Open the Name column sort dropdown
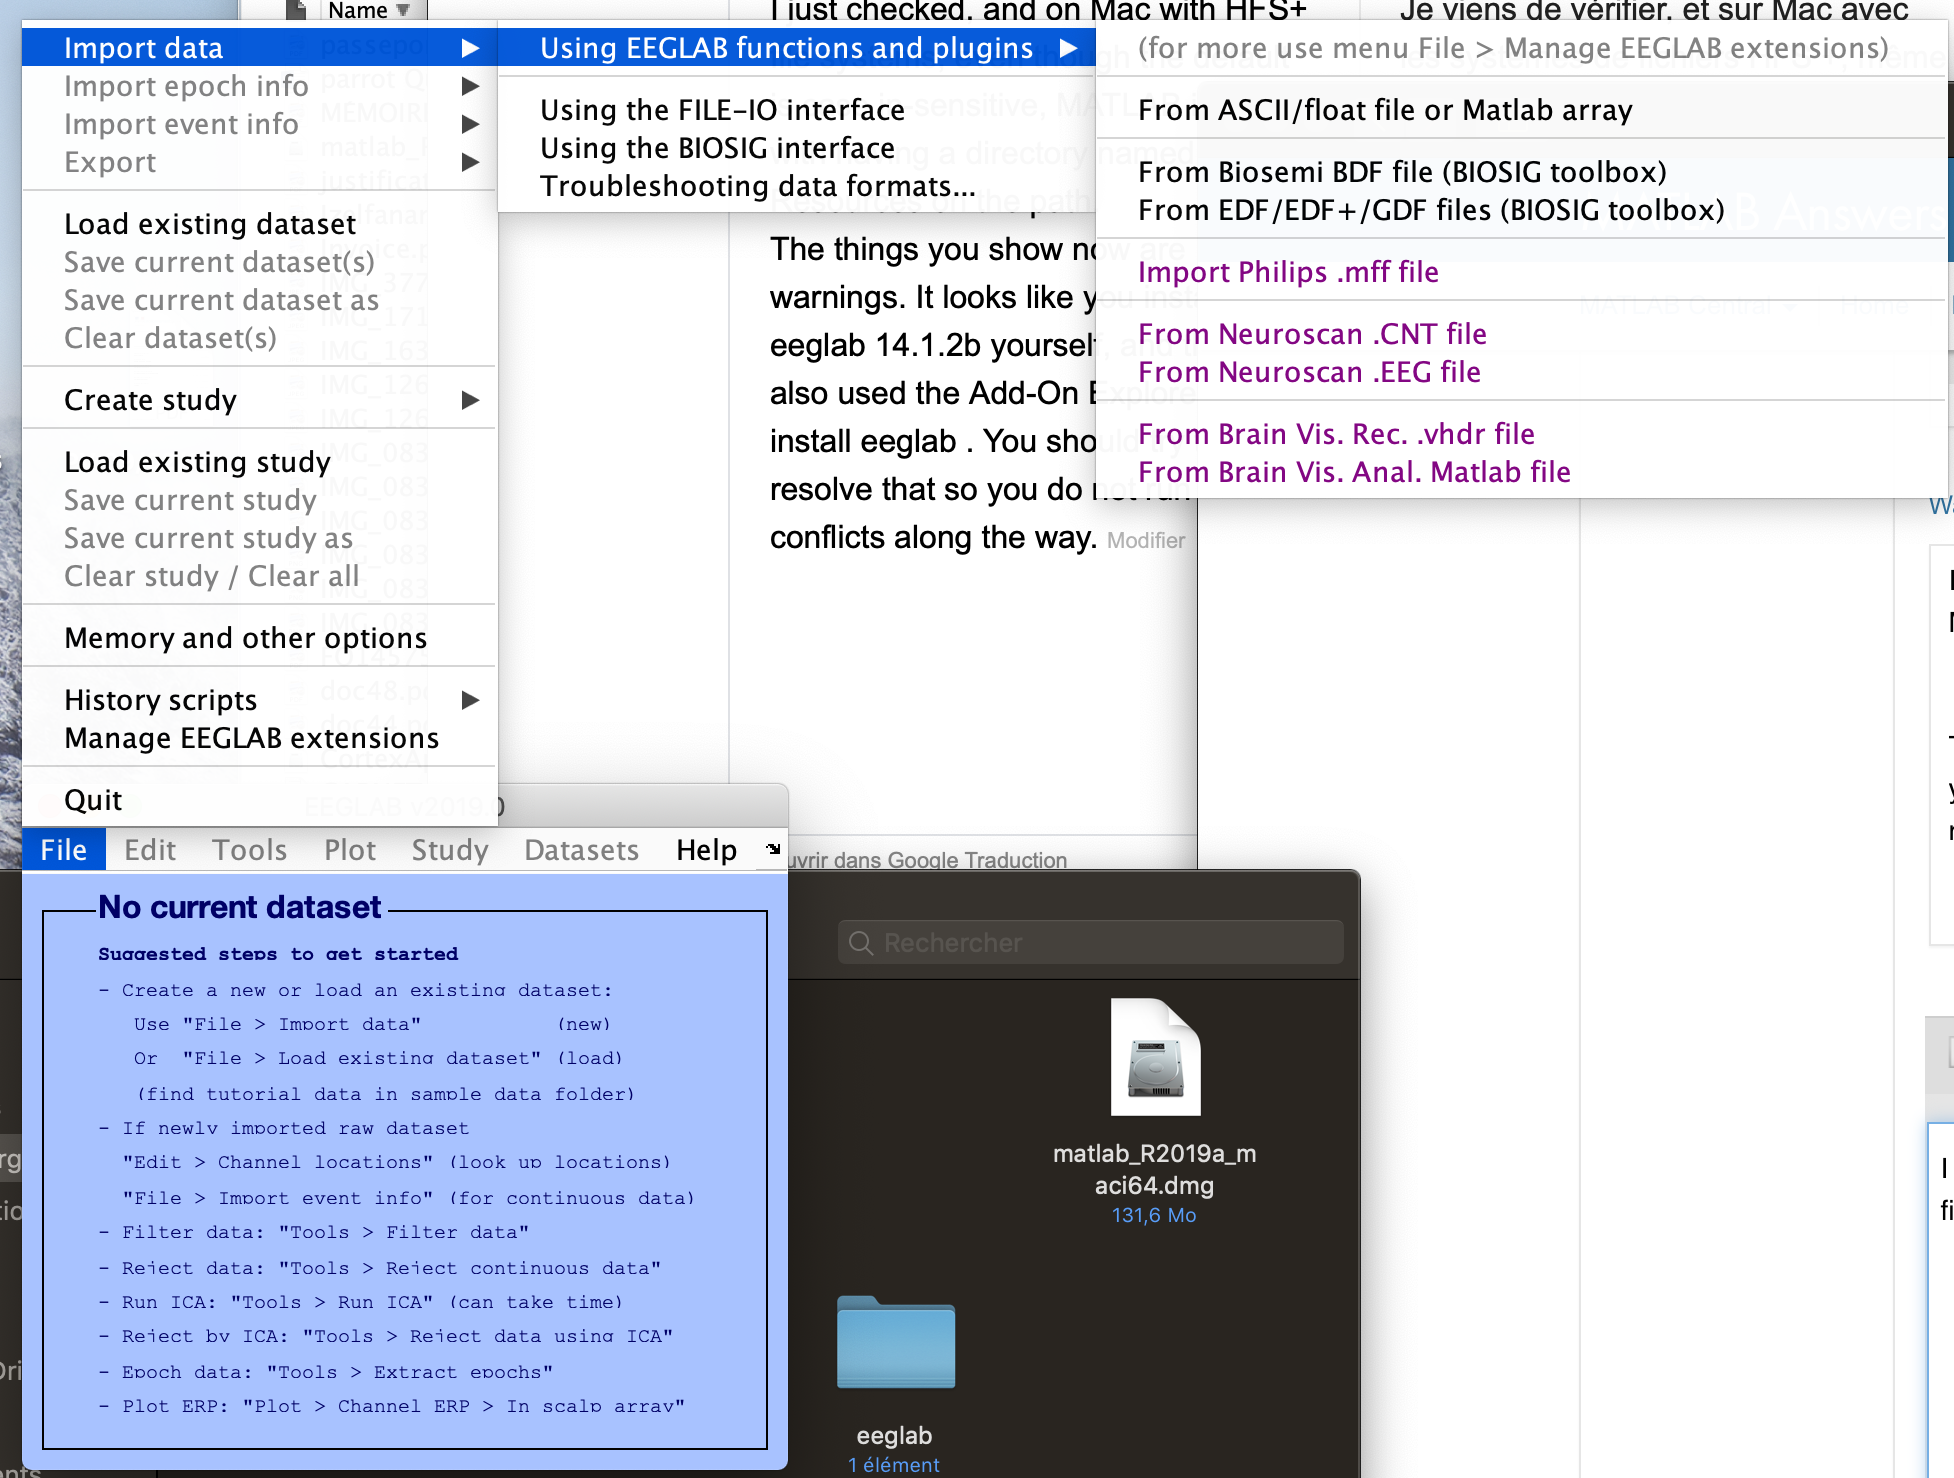Image resolution: width=1954 pixels, height=1478 pixels. click(403, 10)
